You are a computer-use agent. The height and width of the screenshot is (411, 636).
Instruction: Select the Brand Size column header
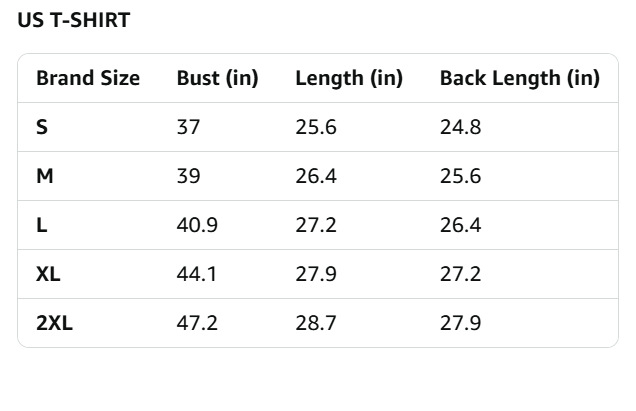88,79
